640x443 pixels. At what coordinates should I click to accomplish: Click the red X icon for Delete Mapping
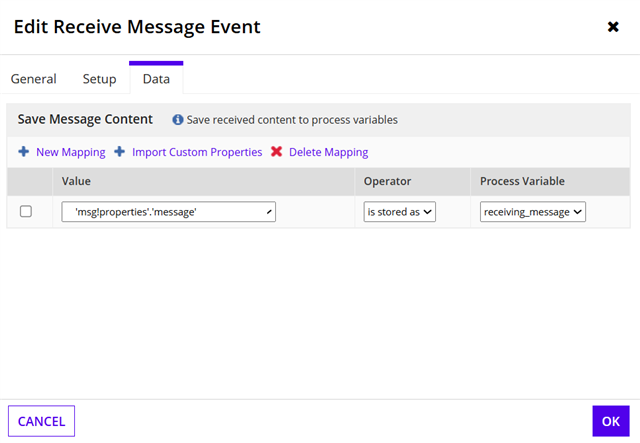pos(276,152)
